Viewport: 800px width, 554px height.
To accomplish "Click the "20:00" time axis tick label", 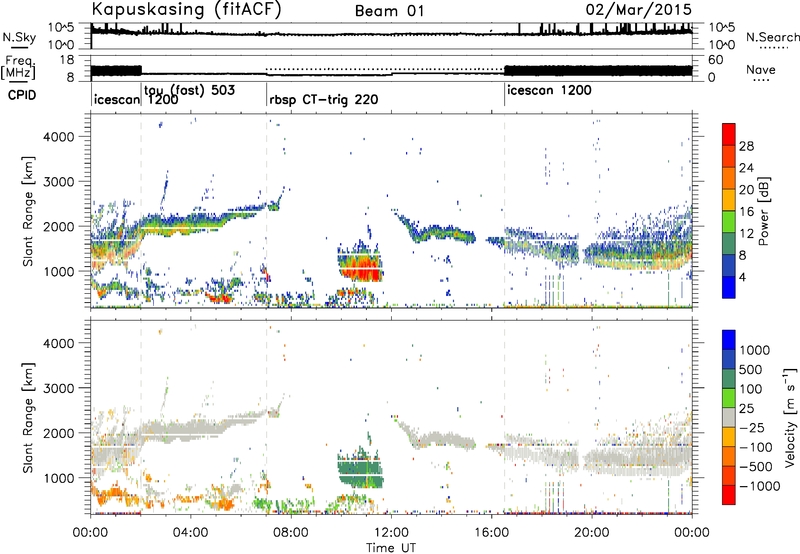I will (x=591, y=533).
